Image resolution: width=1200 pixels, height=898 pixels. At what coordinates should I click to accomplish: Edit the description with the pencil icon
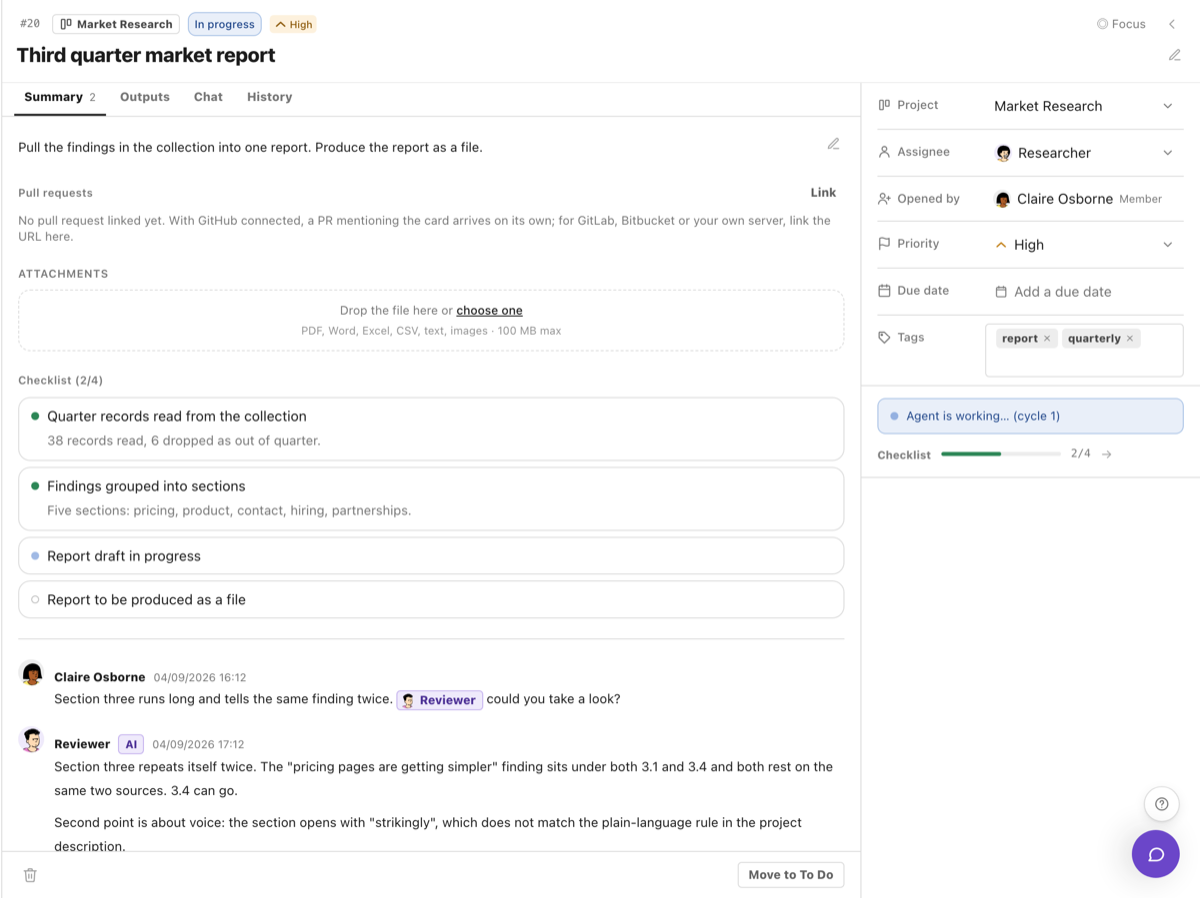coord(833,144)
